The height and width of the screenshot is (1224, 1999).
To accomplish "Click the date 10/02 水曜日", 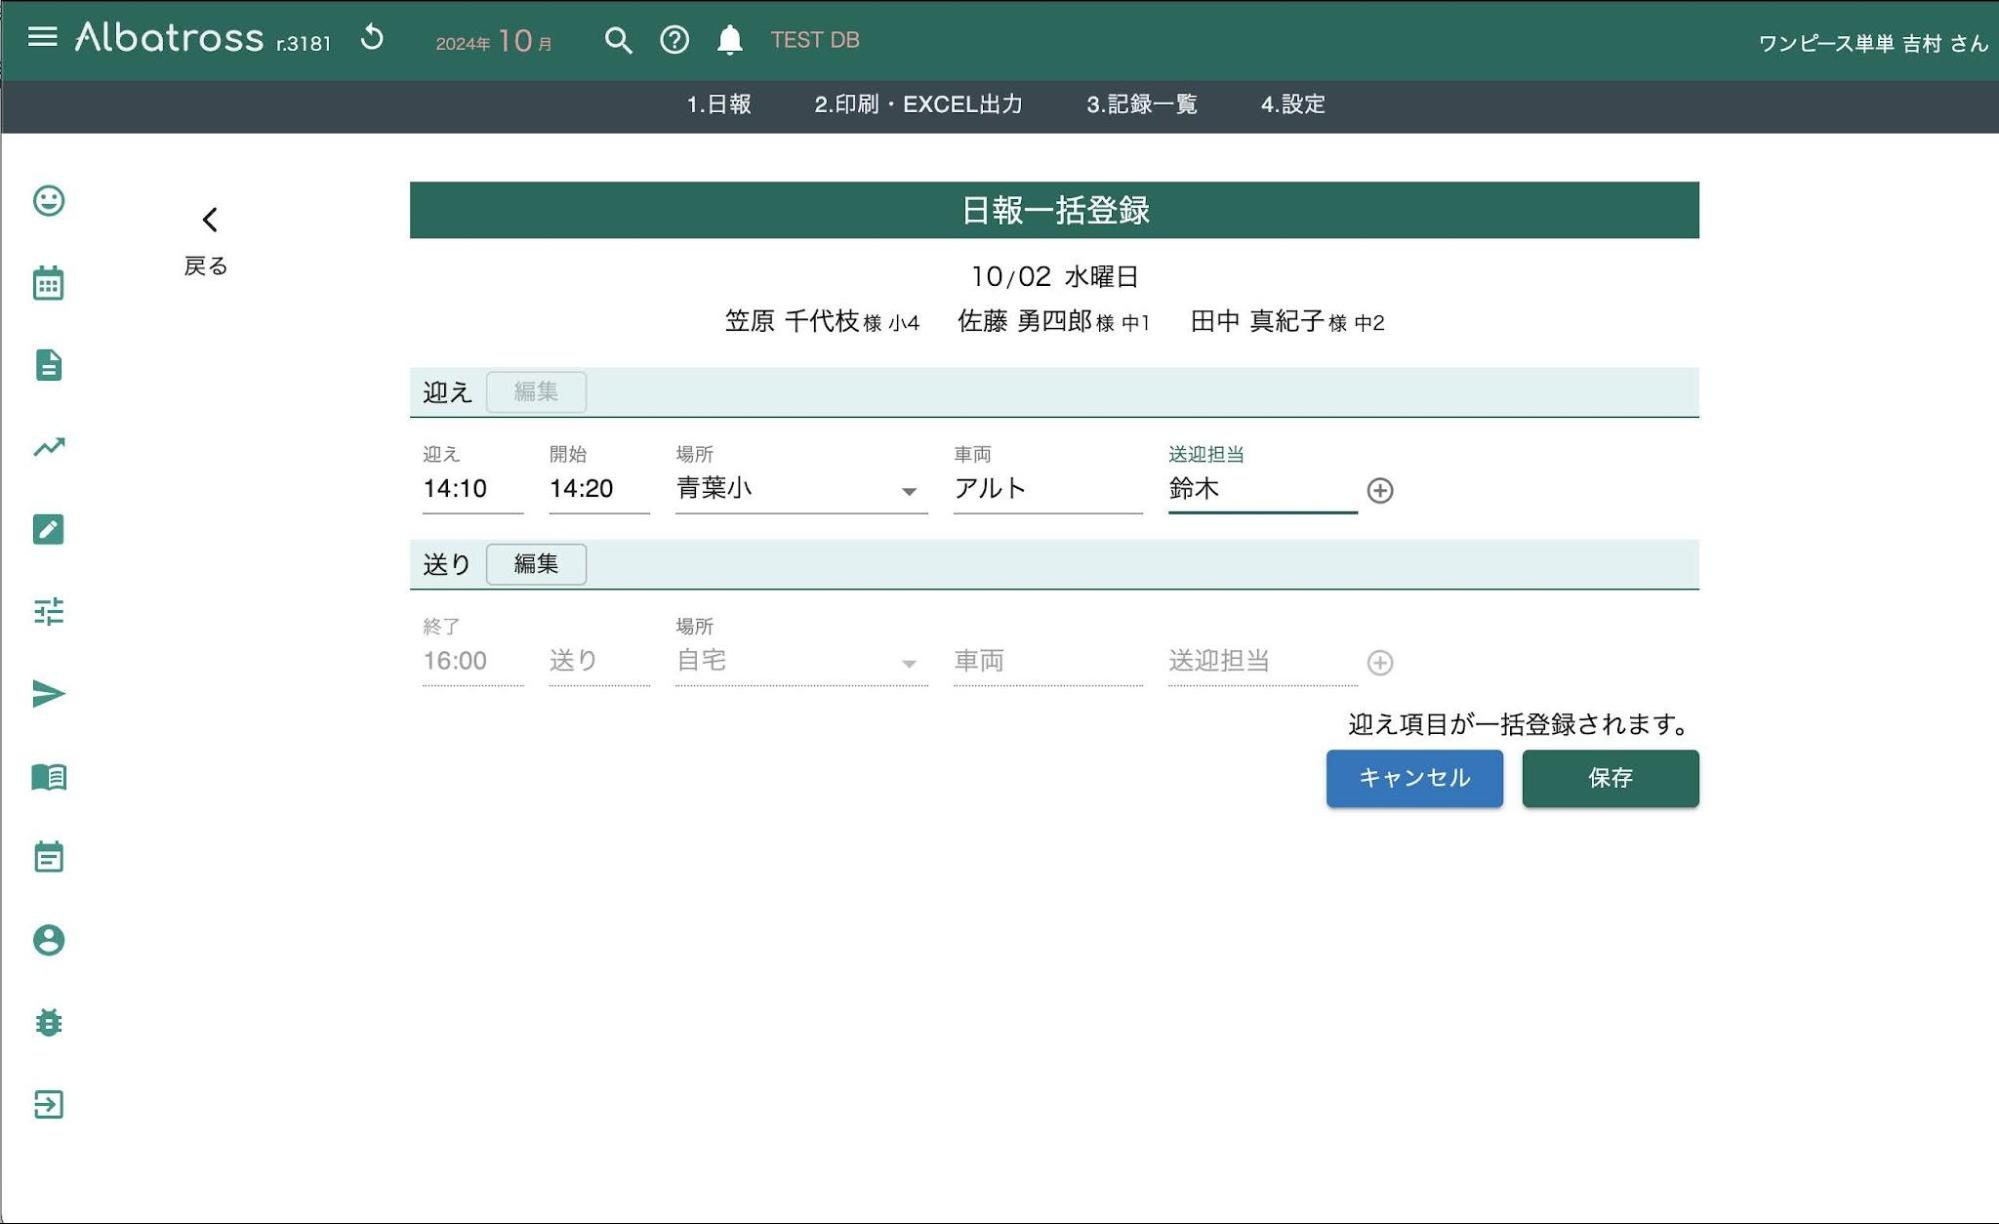I will [x=1055, y=276].
